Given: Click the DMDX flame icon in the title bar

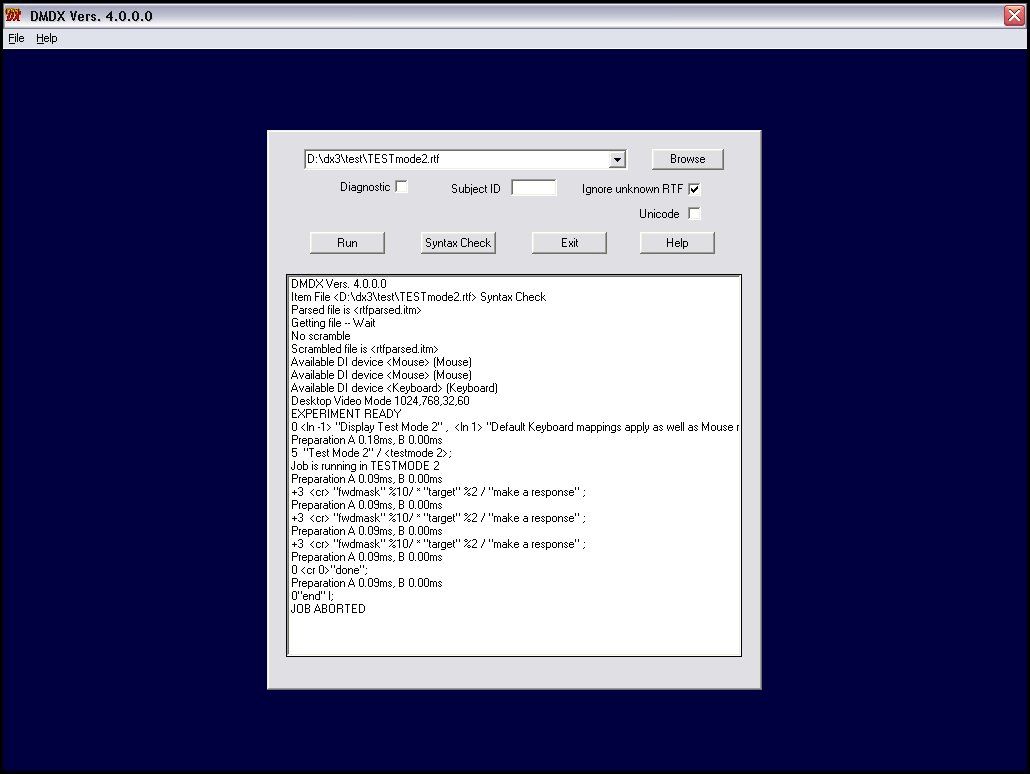Looking at the screenshot, I should click(x=12, y=16).
